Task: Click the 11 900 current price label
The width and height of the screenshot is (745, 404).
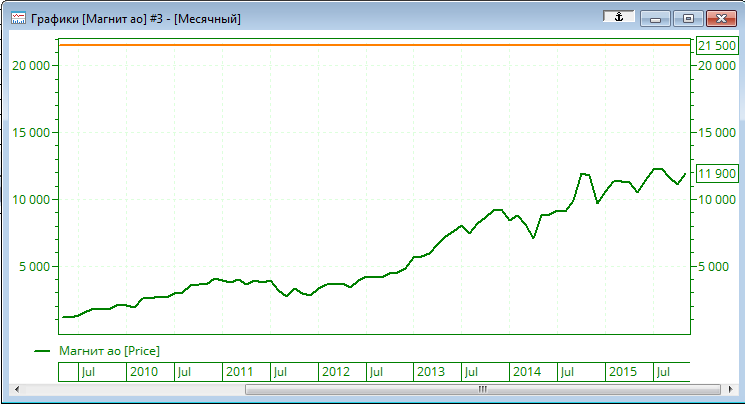Action: pyautogui.click(x=717, y=174)
